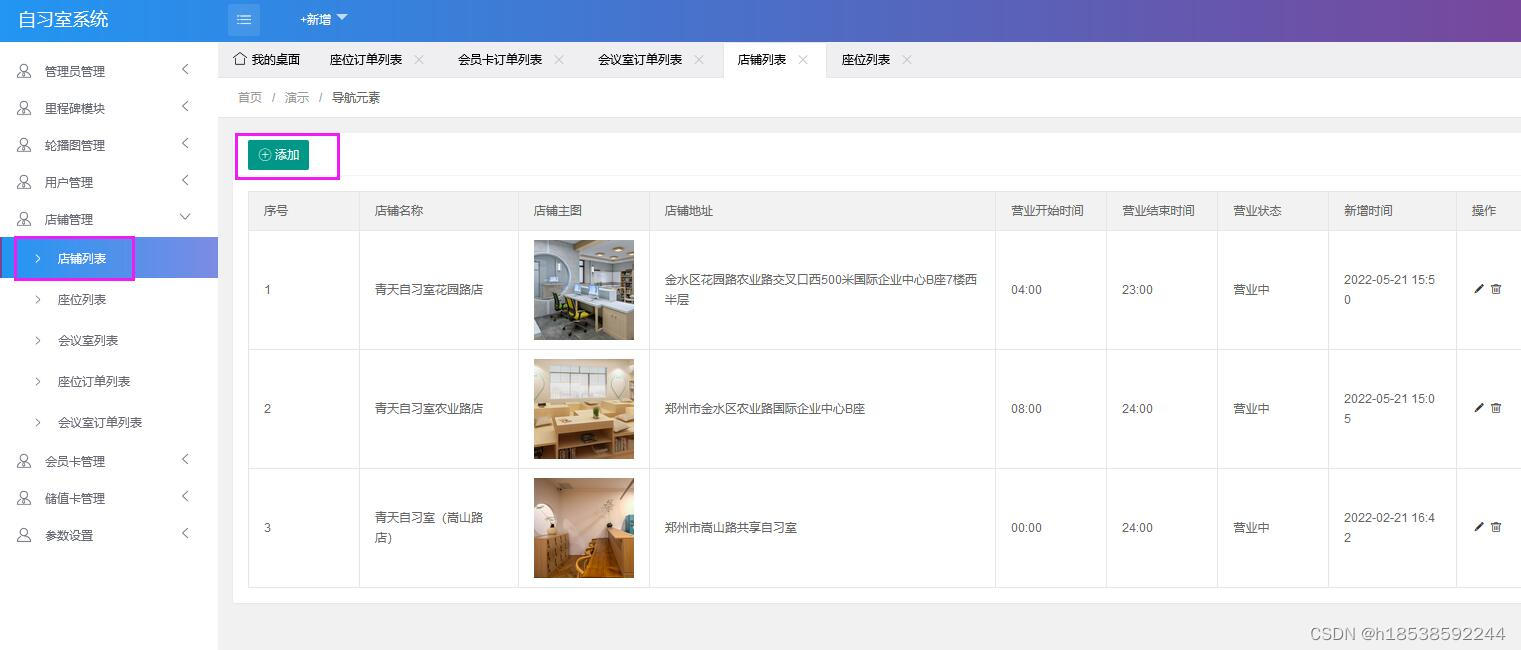Toggle the sidebar collapse hamburger icon
This screenshot has height=650, width=1521.
(244, 20)
